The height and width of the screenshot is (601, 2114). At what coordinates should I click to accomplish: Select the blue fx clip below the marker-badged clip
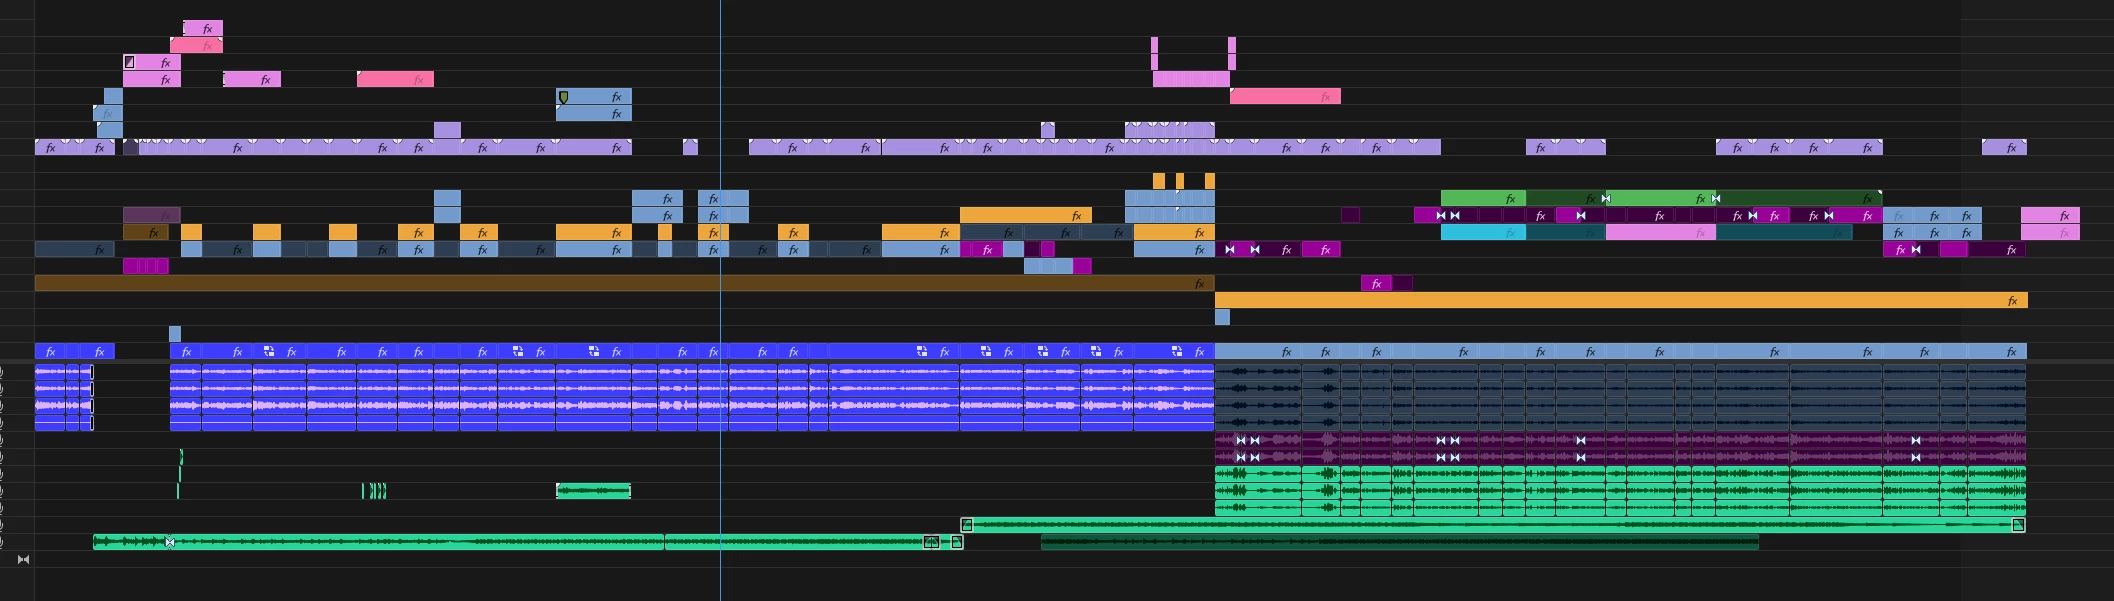pos(594,114)
